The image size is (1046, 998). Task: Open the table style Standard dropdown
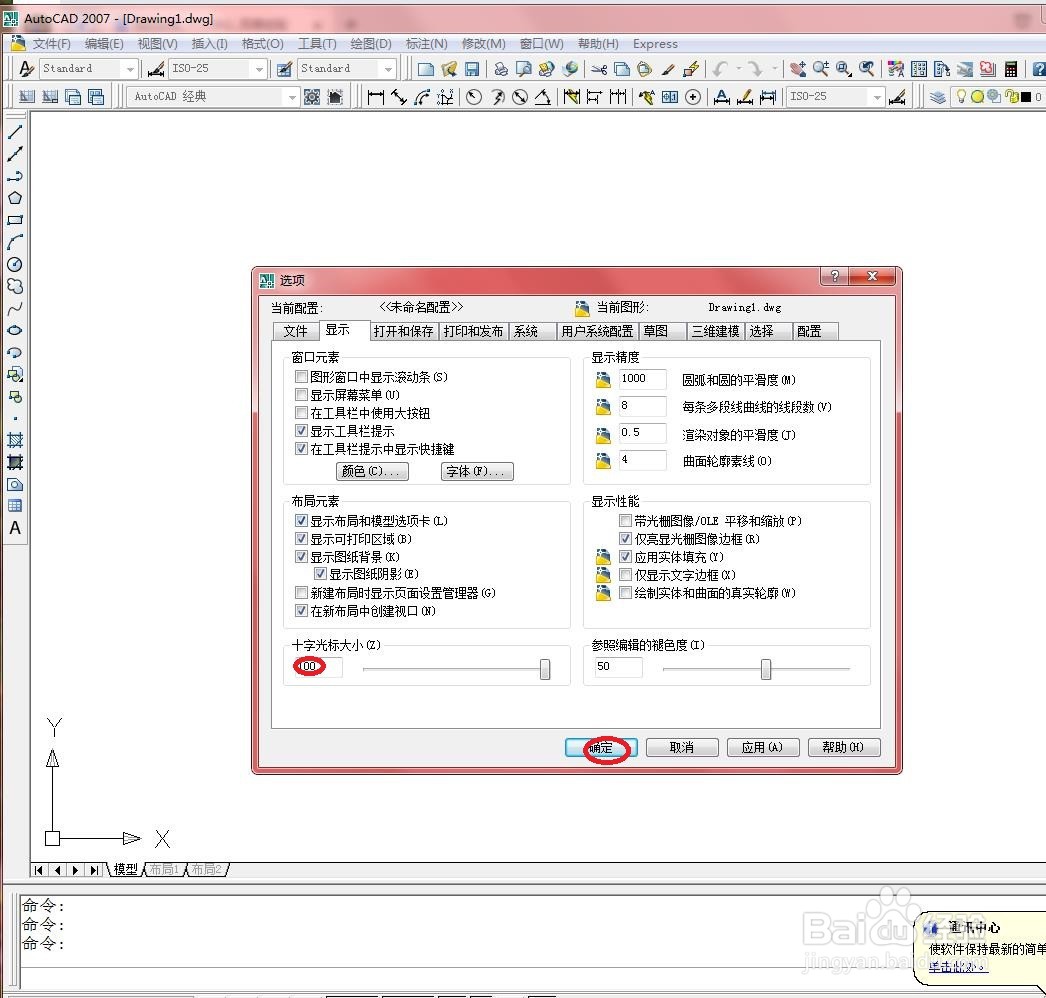(x=388, y=69)
